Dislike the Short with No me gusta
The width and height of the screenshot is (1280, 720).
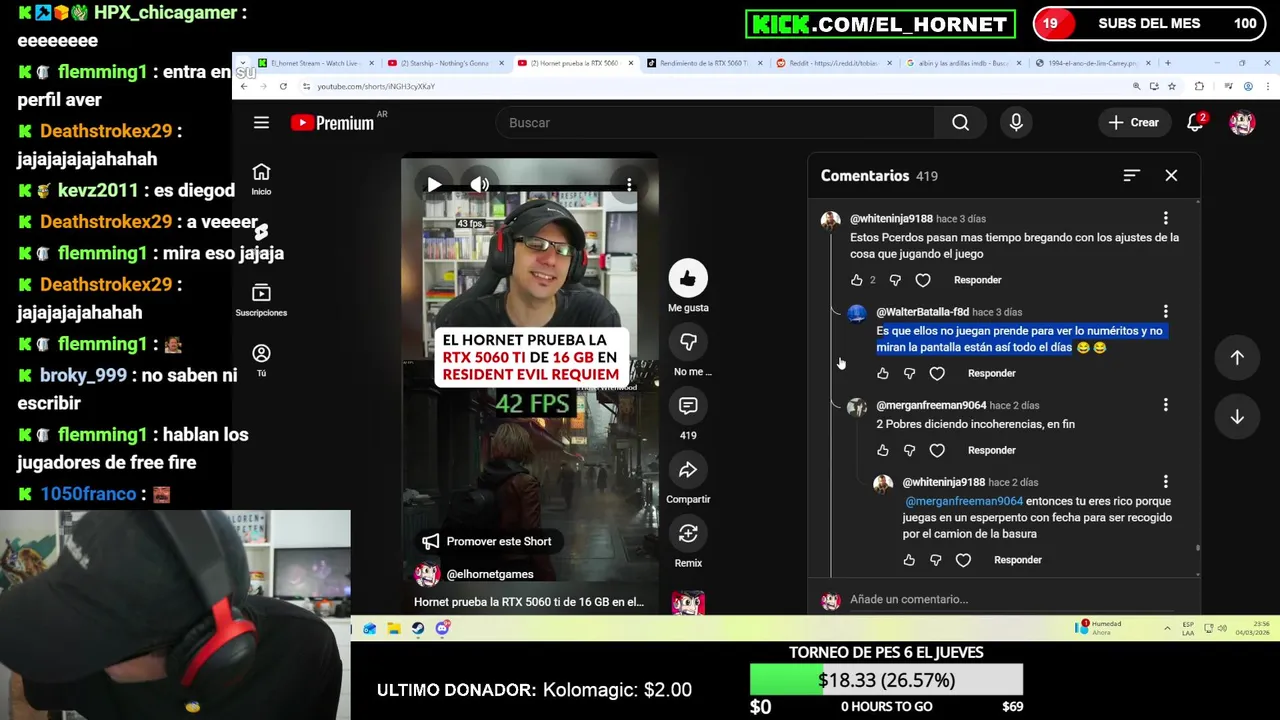click(x=688, y=343)
